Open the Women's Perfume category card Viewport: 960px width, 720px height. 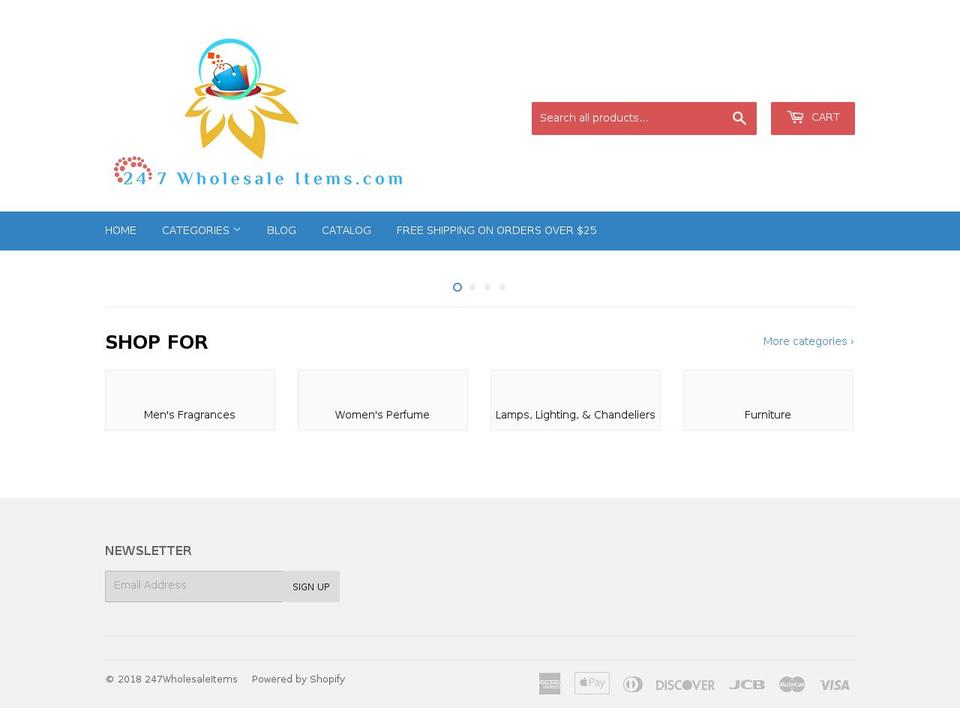click(x=383, y=400)
